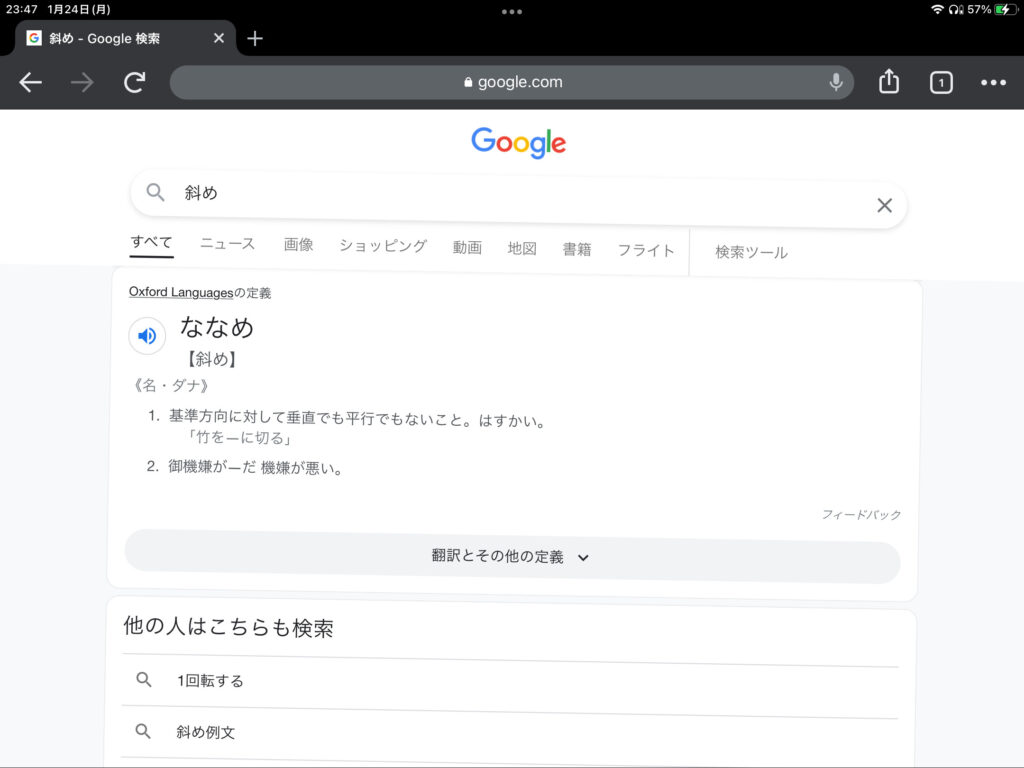Open a new tab with plus icon
Viewport: 1024px width, 768px height.
[255, 39]
